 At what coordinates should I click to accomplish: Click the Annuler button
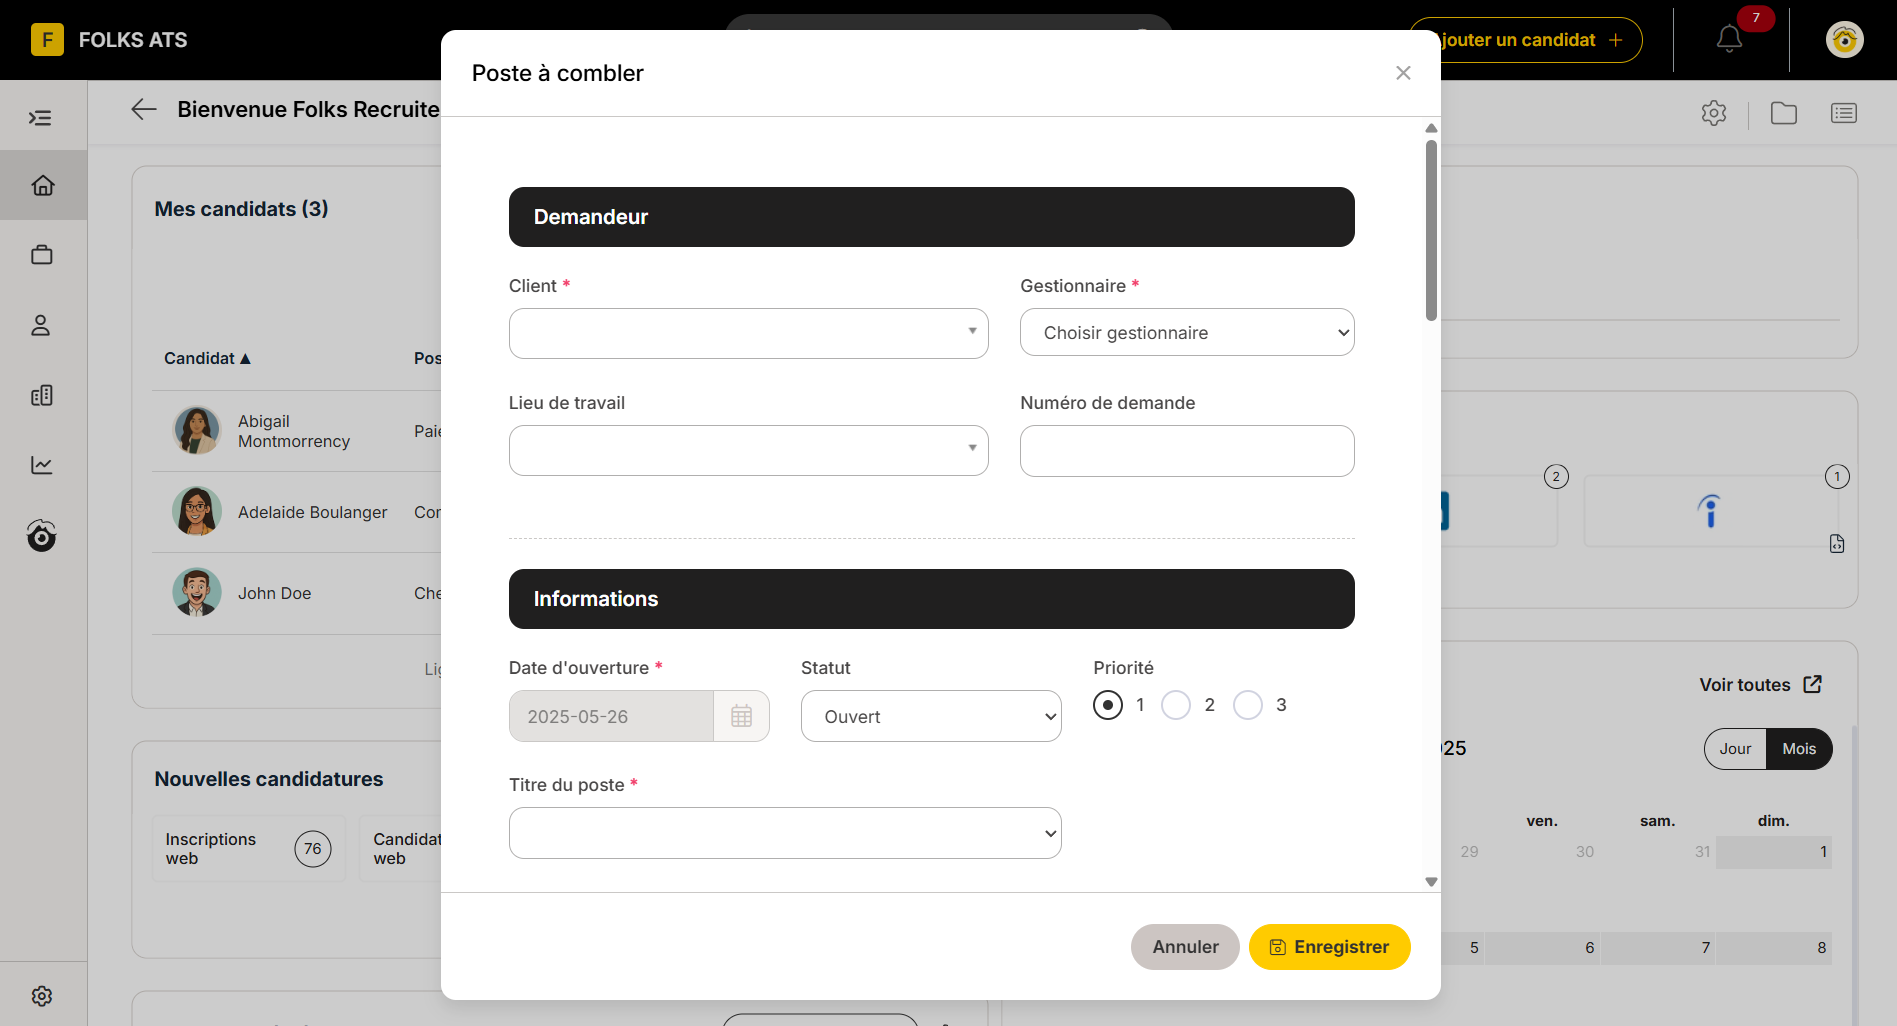pos(1185,947)
